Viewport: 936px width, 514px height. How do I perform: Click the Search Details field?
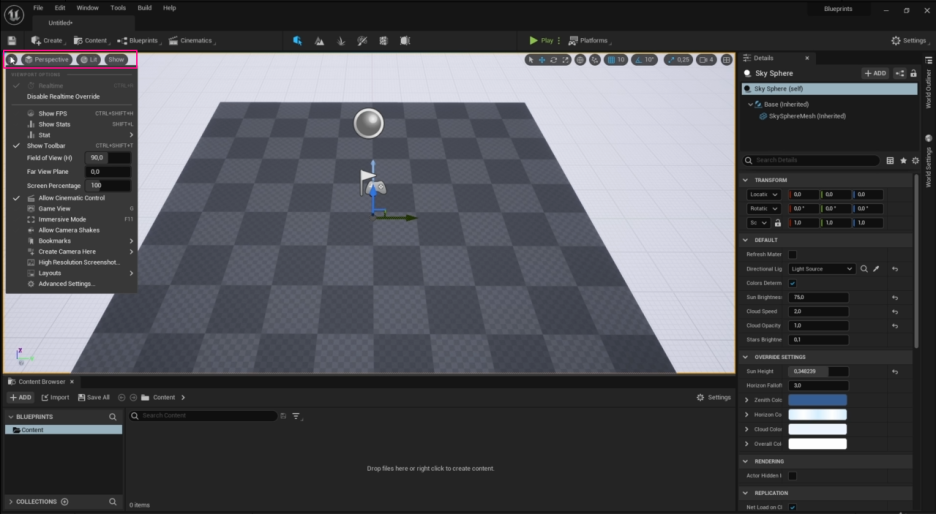click(811, 160)
